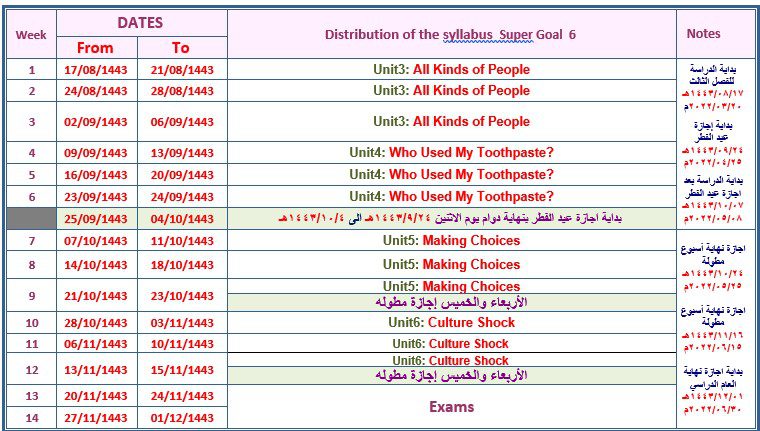Select the date 16/09/1443

click(96, 175)
